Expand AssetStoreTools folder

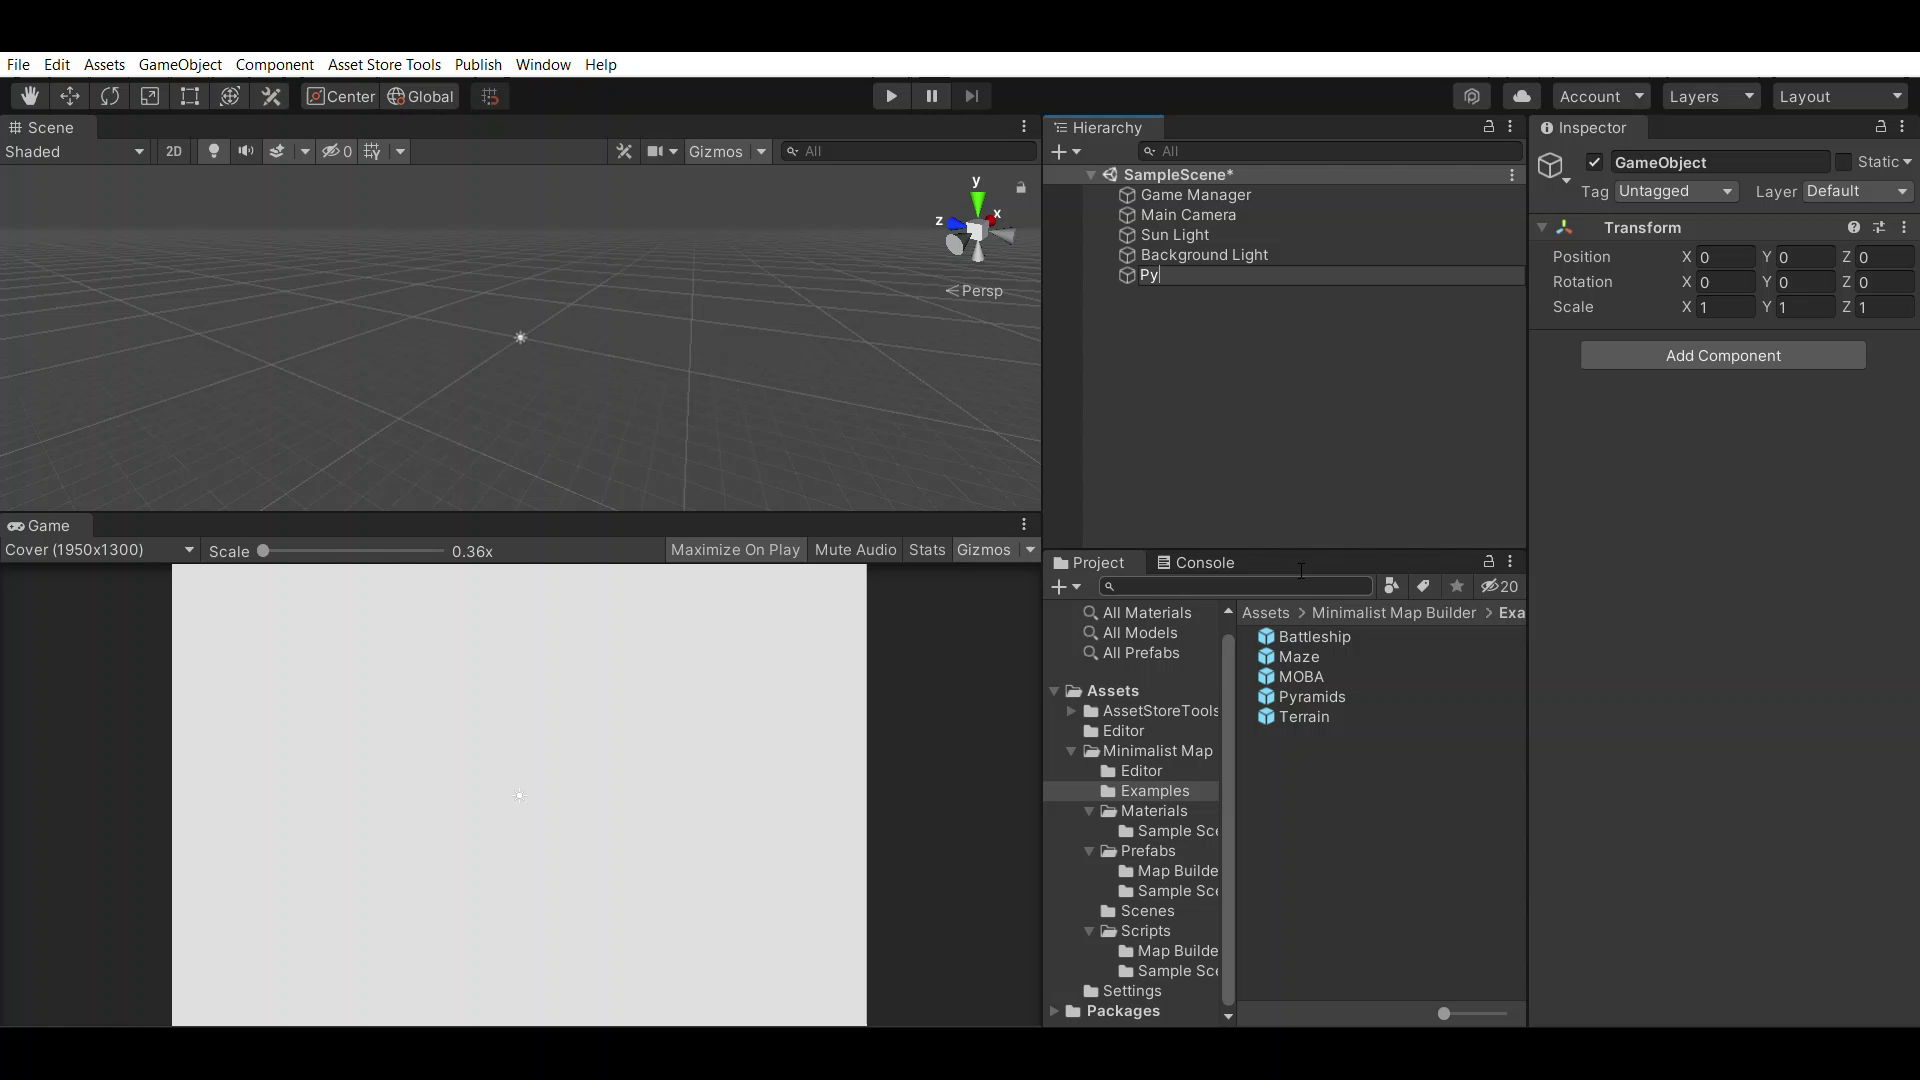(x=1071, y=711)
